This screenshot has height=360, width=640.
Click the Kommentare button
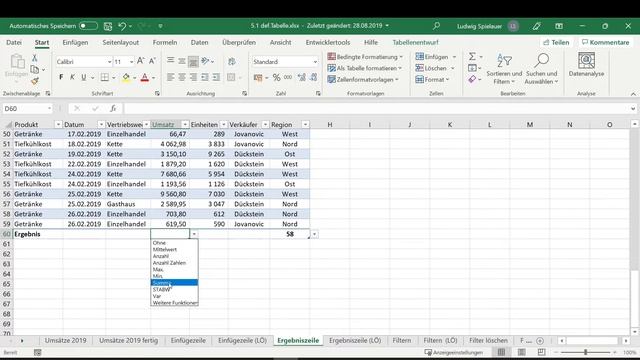(606, 42)
